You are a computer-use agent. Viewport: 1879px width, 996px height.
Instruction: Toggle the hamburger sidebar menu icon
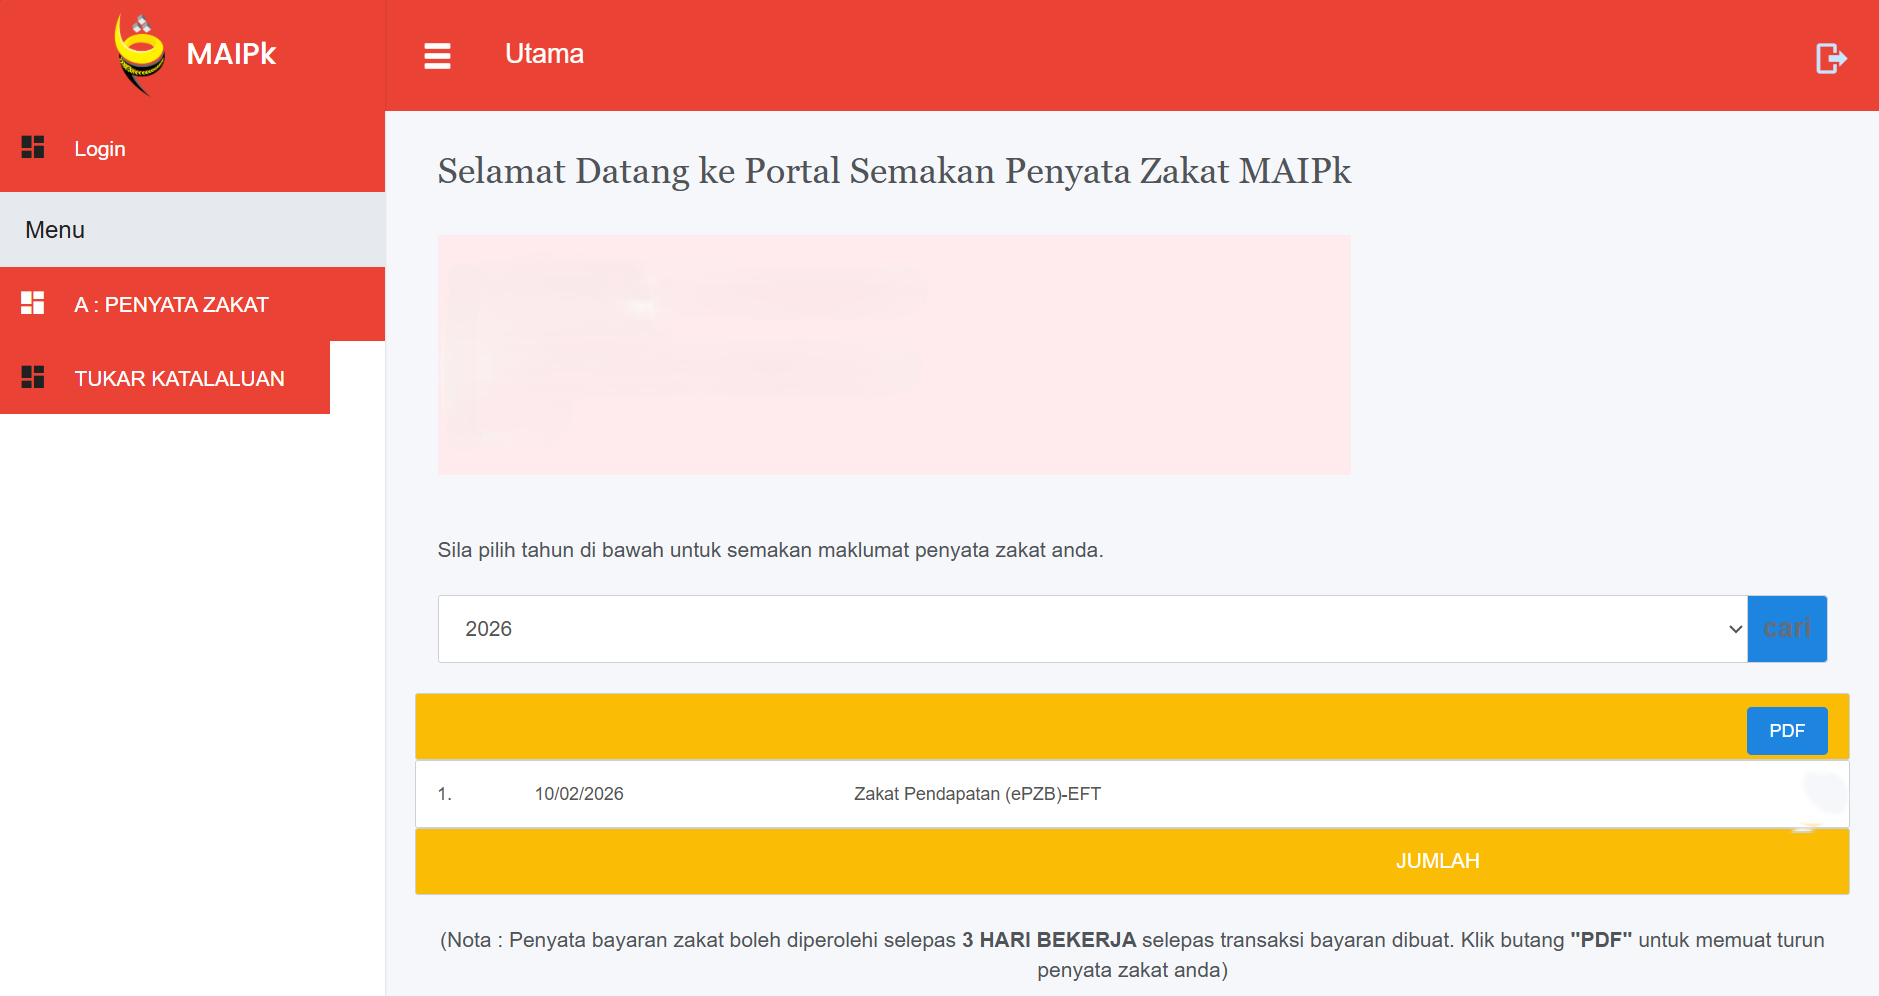click(x=437, y=56)
